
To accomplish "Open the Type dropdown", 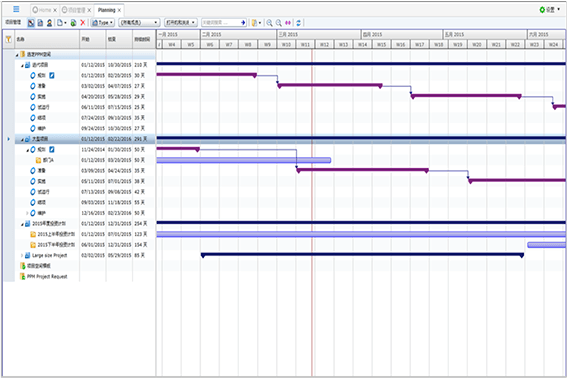I will point(103,22).
